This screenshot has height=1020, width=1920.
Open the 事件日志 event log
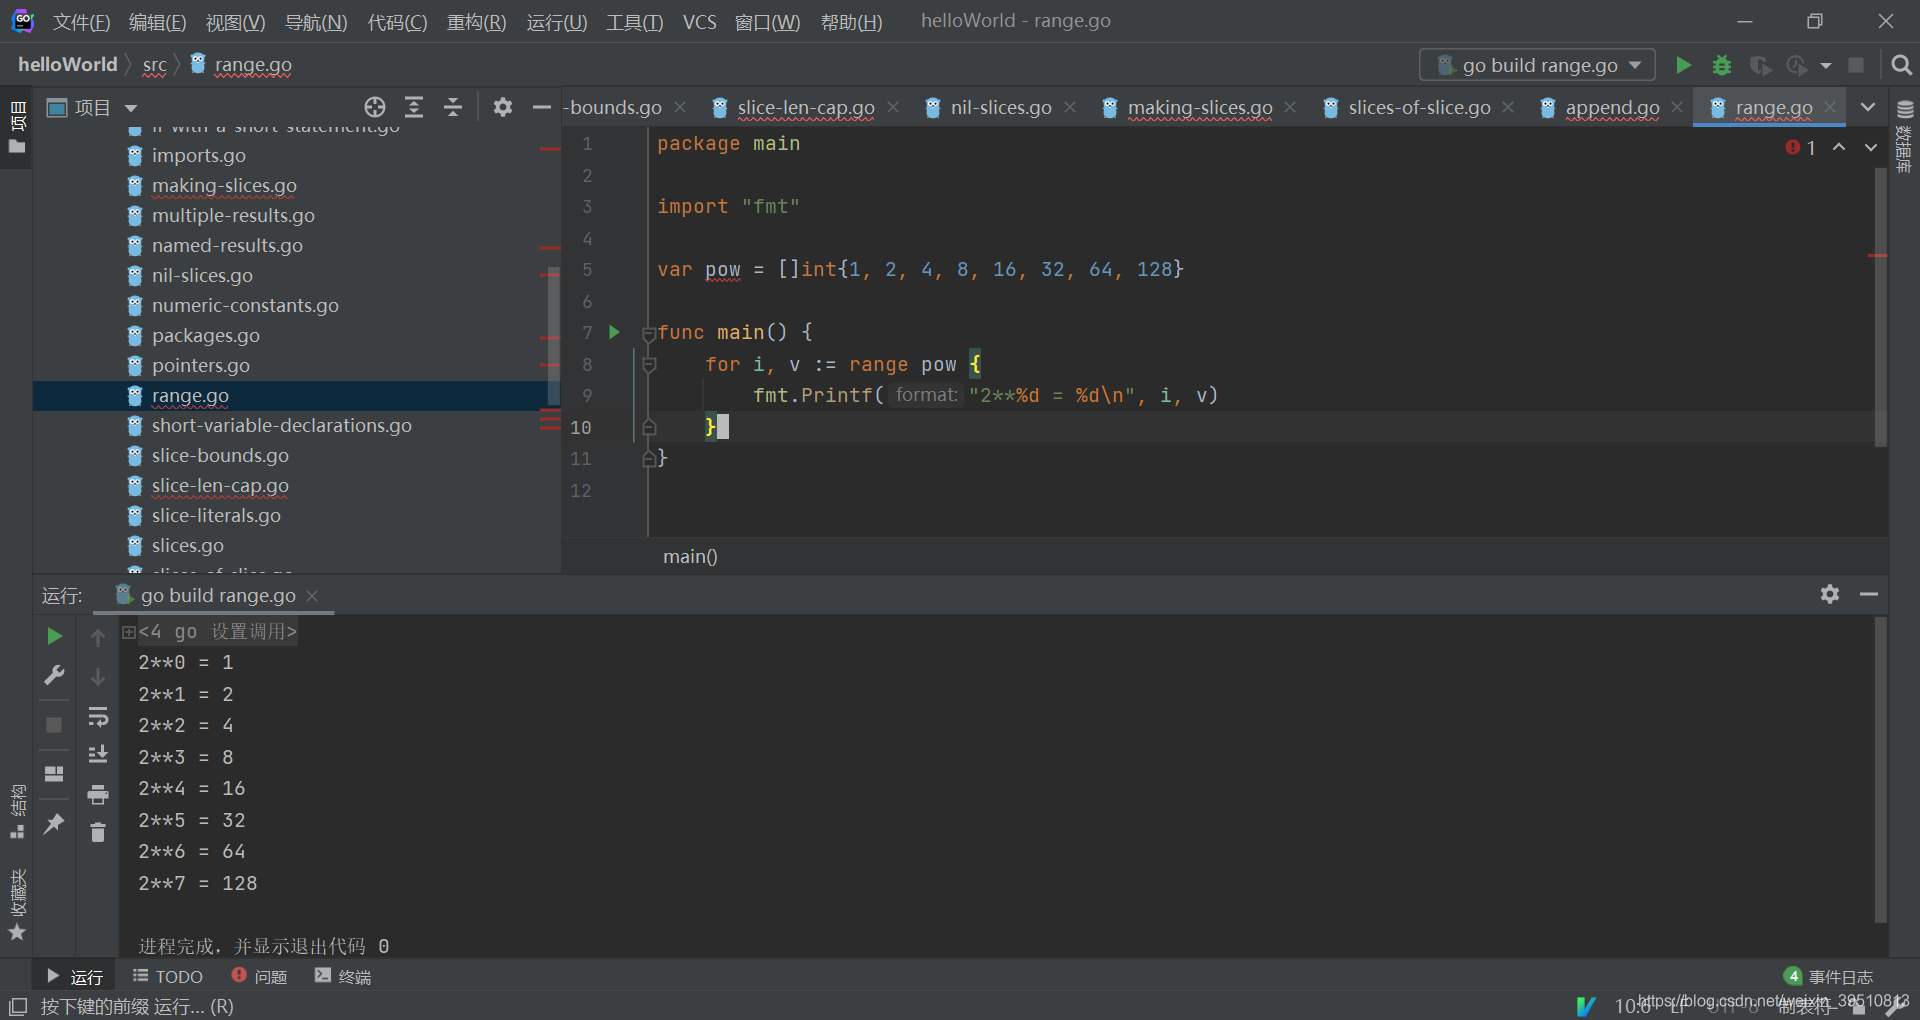tap(1828, 976)
